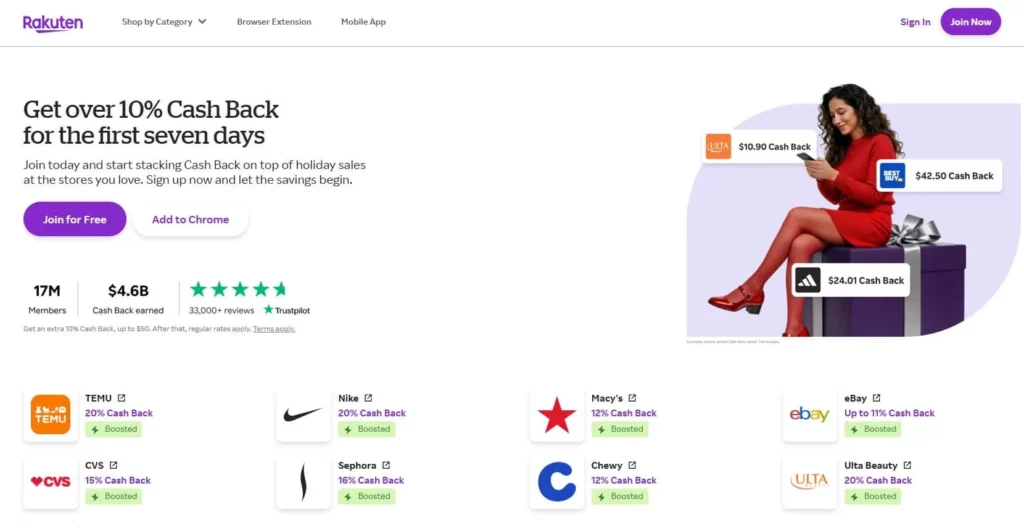The height and width of the screenshot is (528, 1024).
Task: Click the Trustpilot star rating
Action: click(238, 290)
